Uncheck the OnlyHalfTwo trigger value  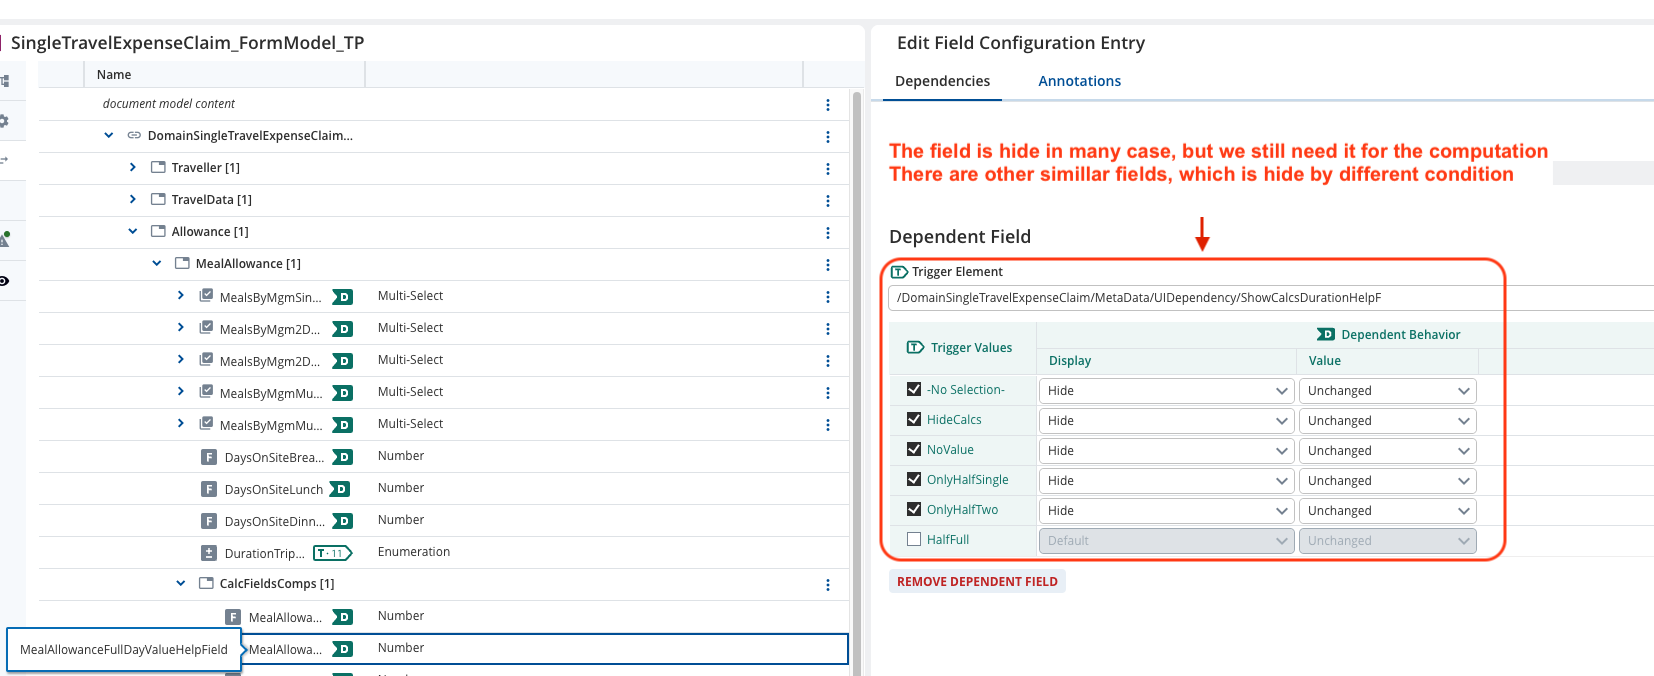coord(914,509)
